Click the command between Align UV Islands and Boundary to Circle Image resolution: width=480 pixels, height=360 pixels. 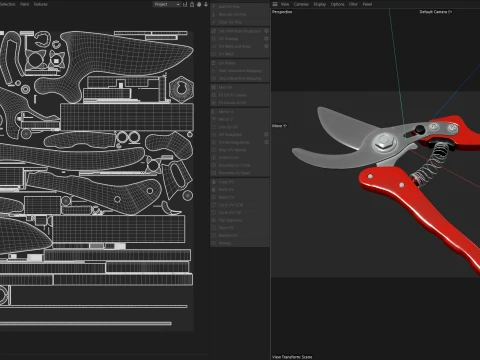coord(240,158)
